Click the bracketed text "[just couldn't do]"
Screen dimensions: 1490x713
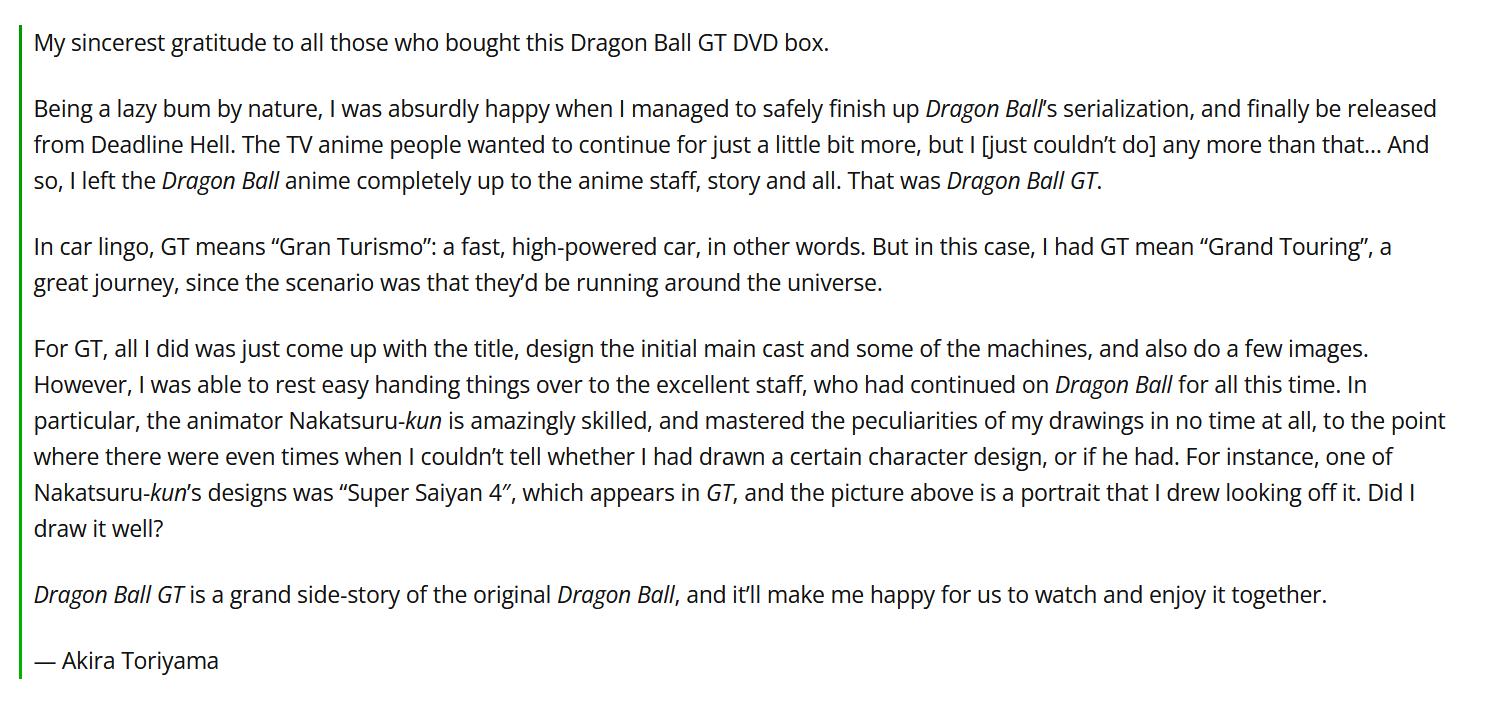(x=1079, y=144)
